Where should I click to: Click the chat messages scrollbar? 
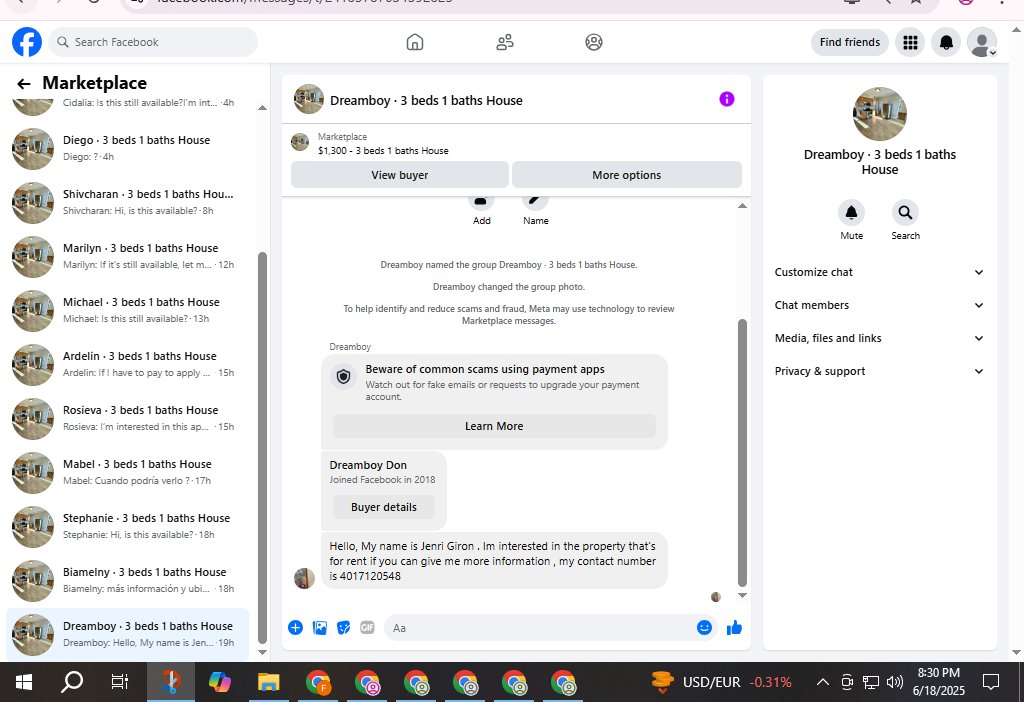[x=742, y=453]
